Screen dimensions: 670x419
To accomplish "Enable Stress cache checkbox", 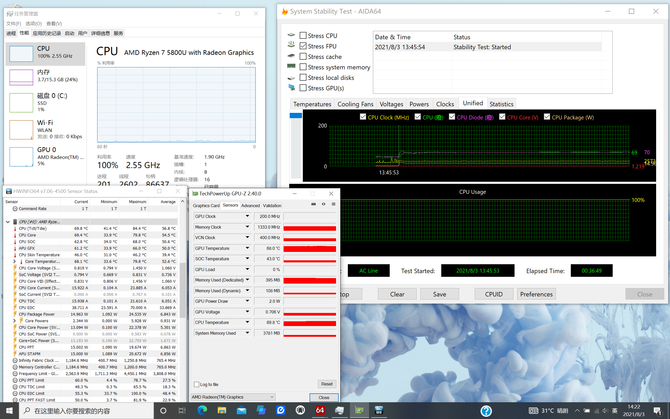I will pyautogui.click(x=303, y=56).
